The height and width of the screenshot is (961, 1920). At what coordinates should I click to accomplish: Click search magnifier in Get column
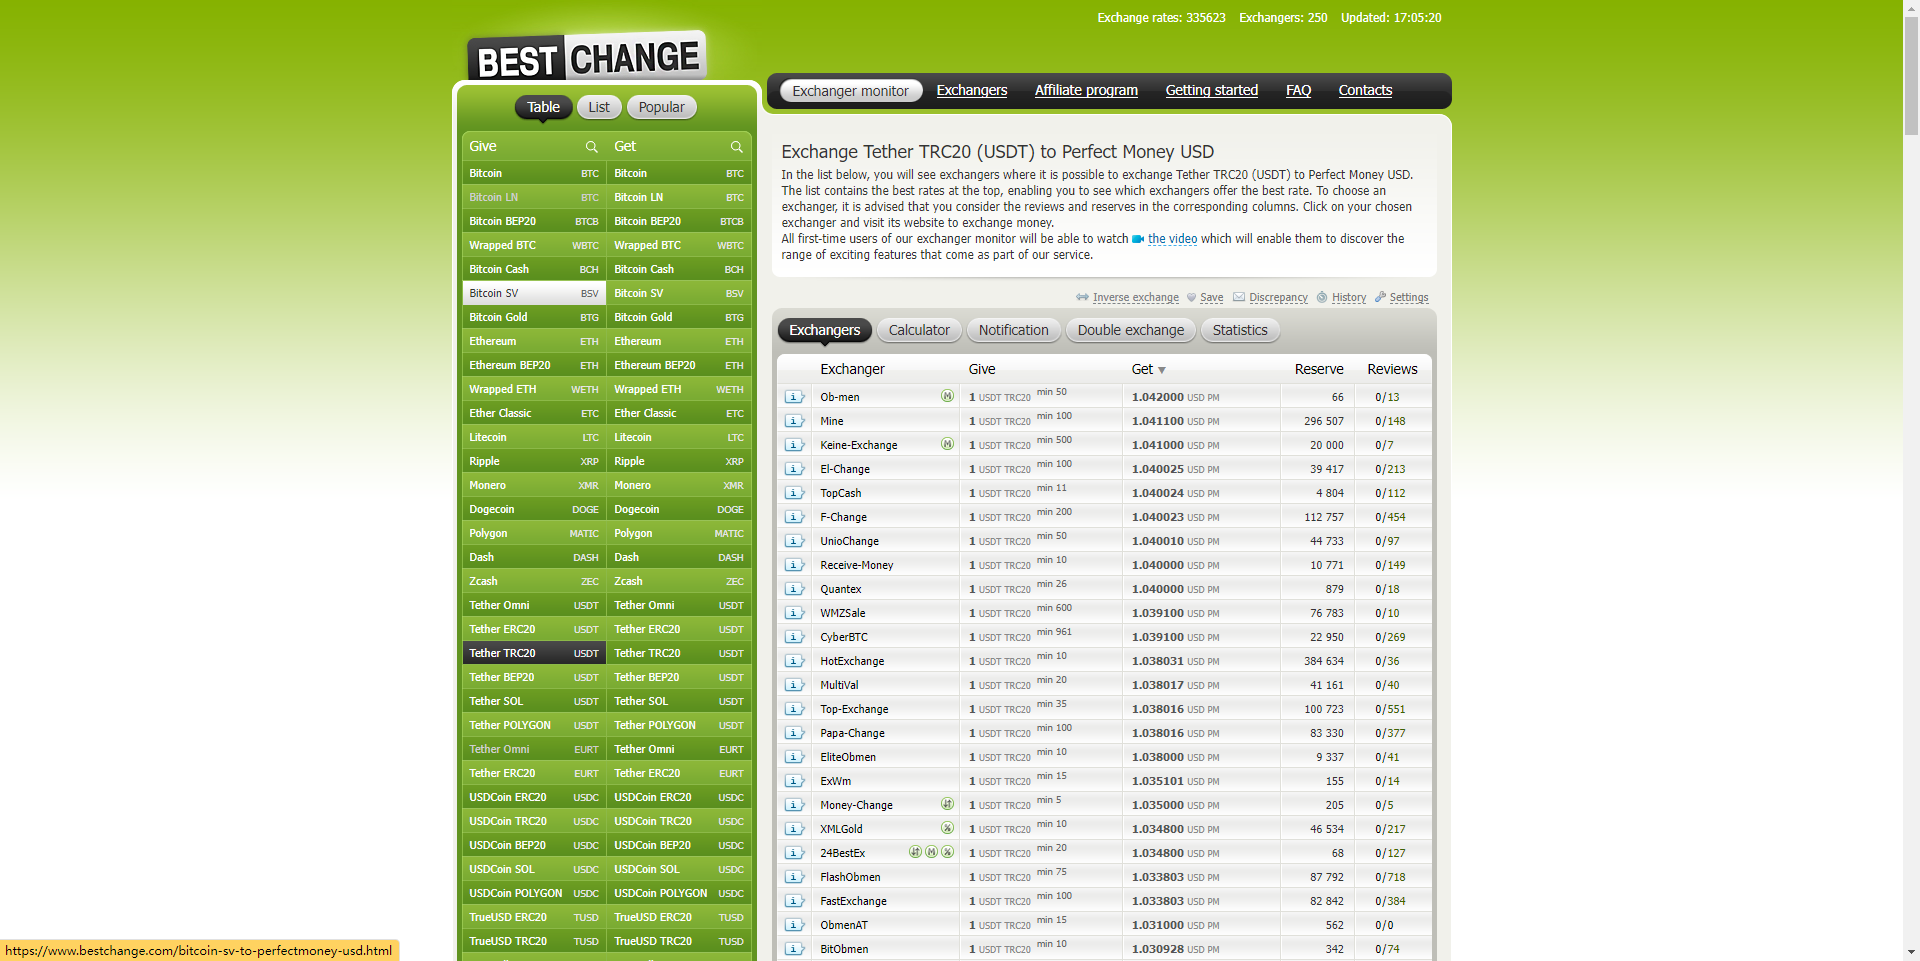pos(736,147)
